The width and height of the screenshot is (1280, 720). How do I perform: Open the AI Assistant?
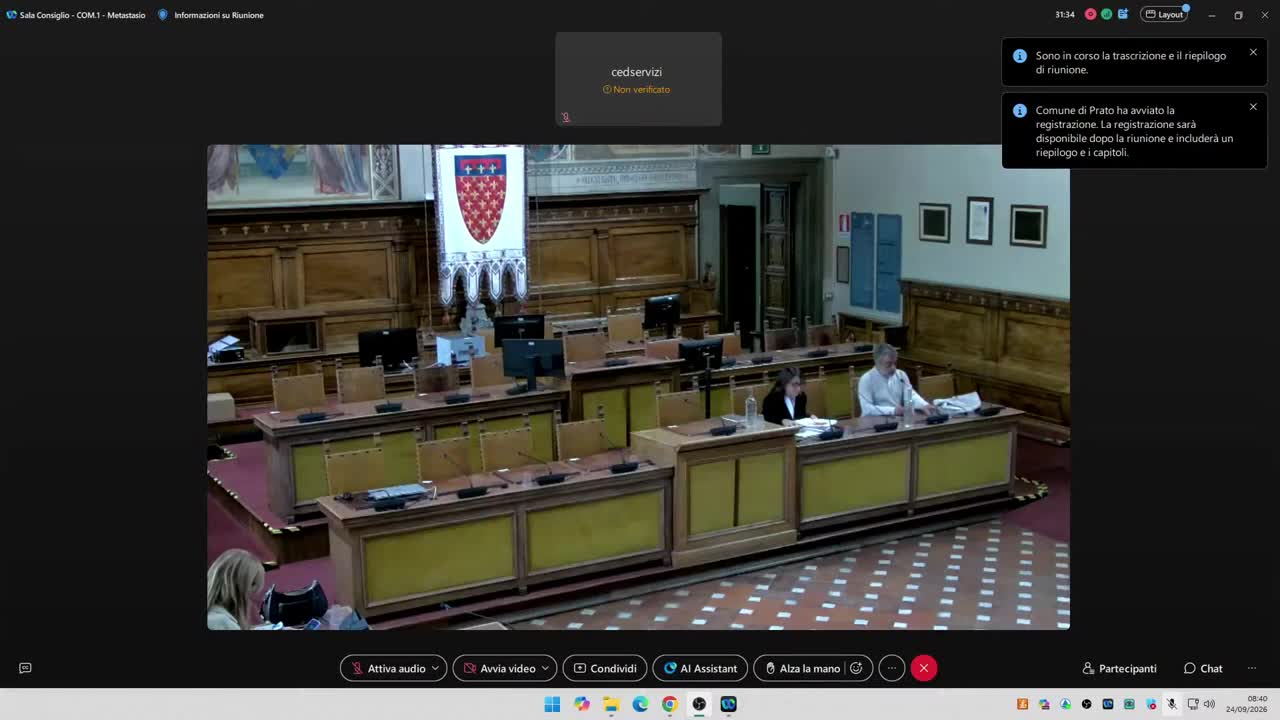700,668
